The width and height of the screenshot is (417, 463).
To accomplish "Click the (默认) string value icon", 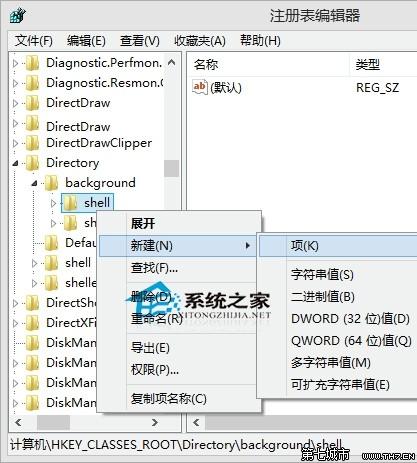I will pos(200,87).
